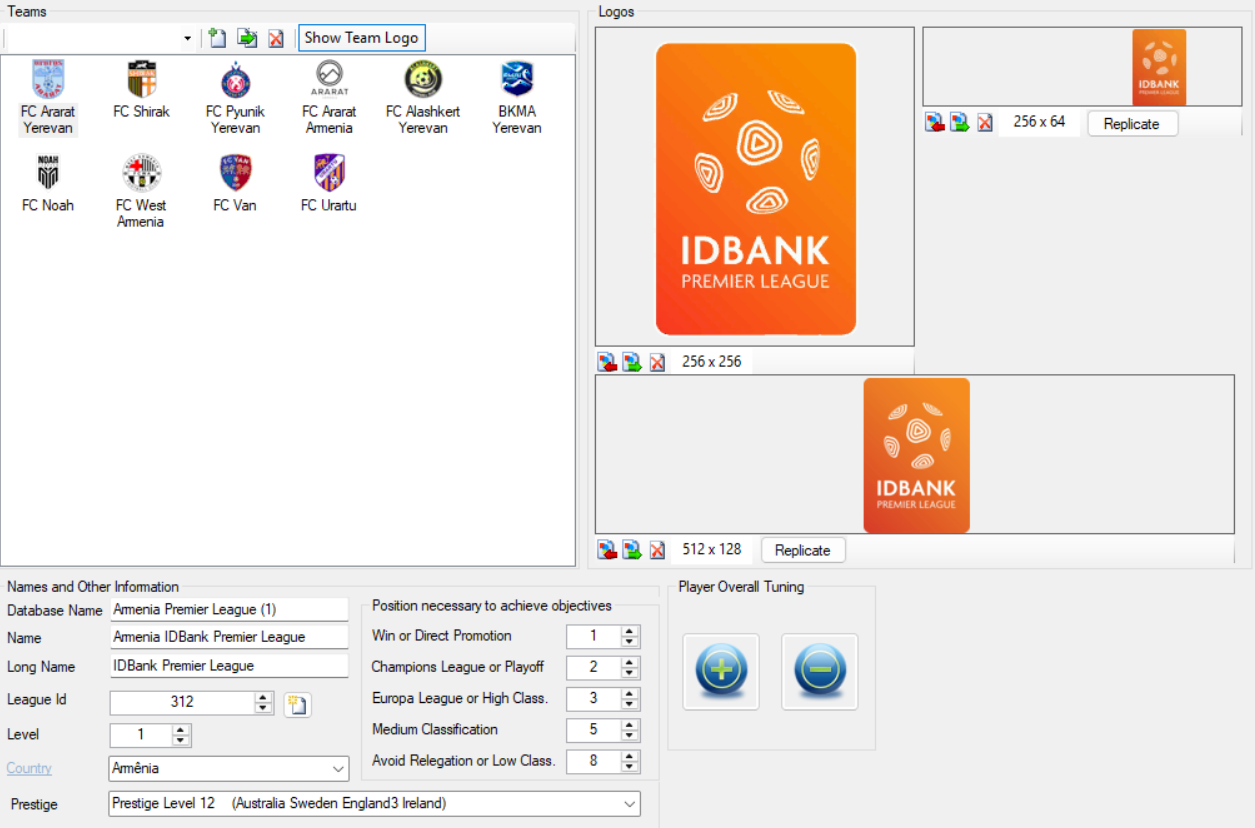The image size is (1255, 828).
Task: Click the '512 x 128' size text
Action: [x=712, y=550]
